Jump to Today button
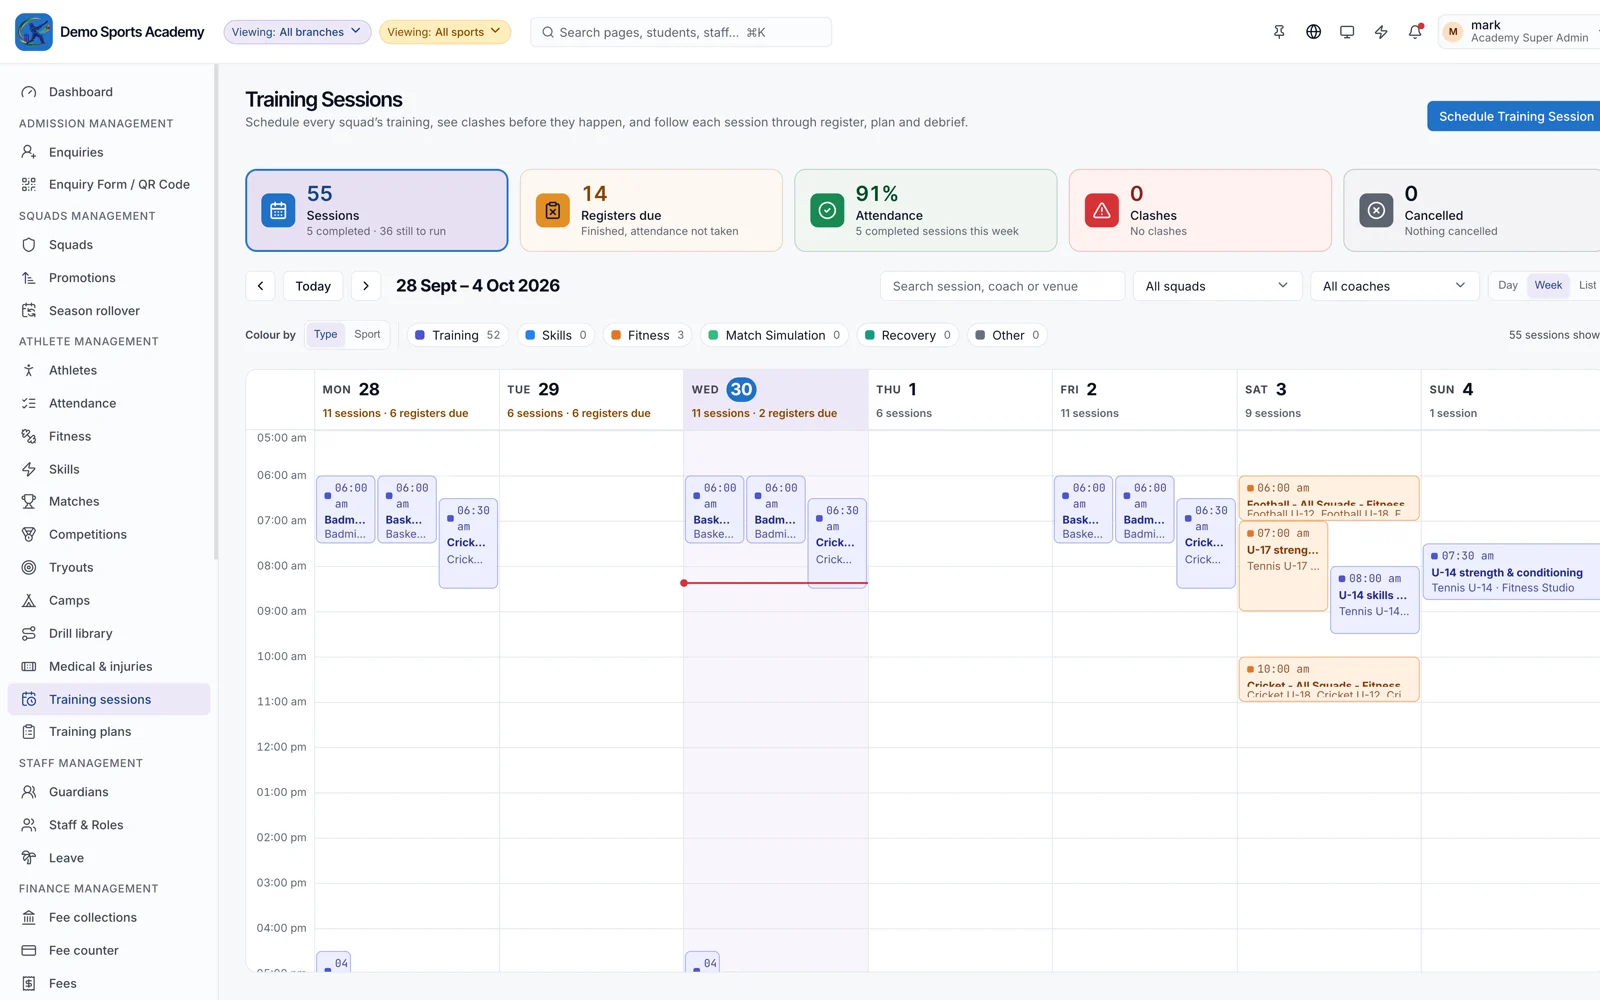The image size is (1600, 1000). (x=313, y=286)
